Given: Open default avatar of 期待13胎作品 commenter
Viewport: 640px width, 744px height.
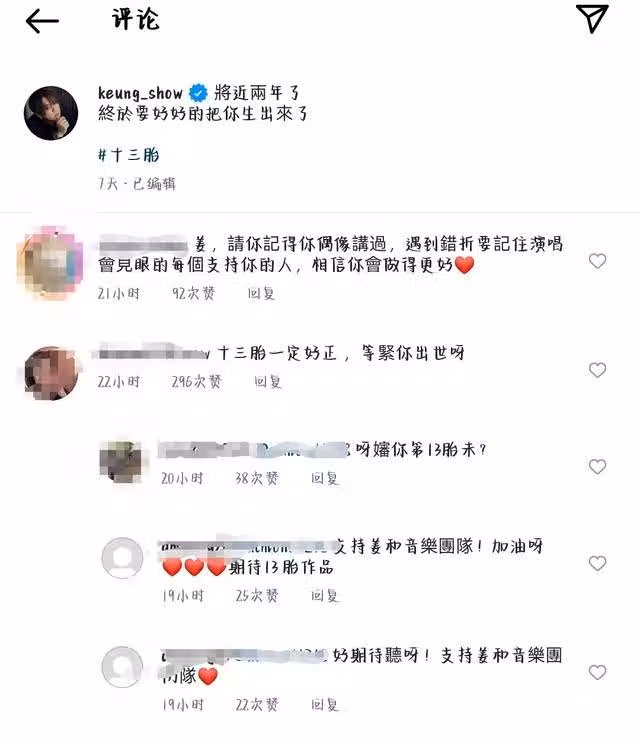Looking at the screenshot, I should click(122, 558).
